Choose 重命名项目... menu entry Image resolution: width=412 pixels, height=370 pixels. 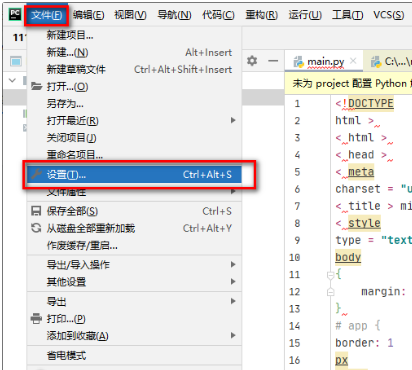coord(134,155)
